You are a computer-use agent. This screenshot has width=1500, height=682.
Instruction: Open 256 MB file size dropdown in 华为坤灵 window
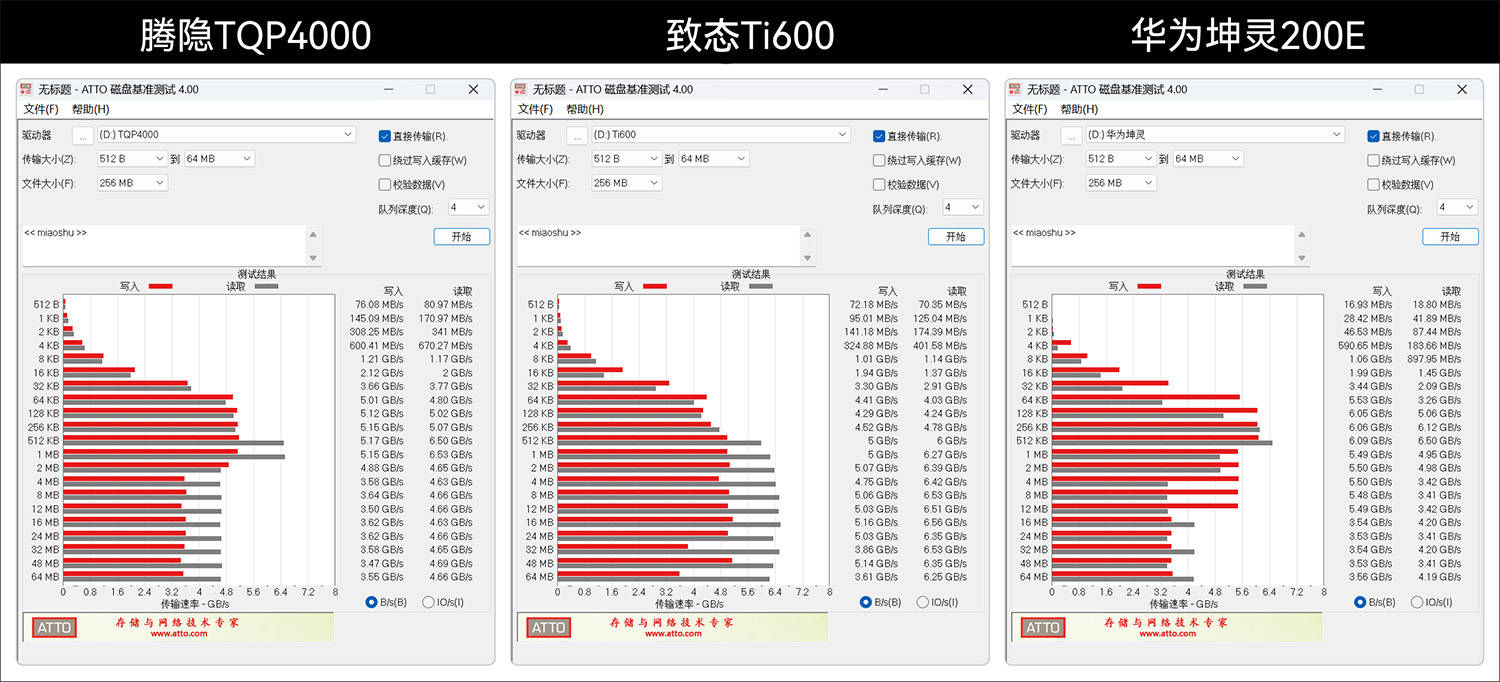click(1120, 183)
